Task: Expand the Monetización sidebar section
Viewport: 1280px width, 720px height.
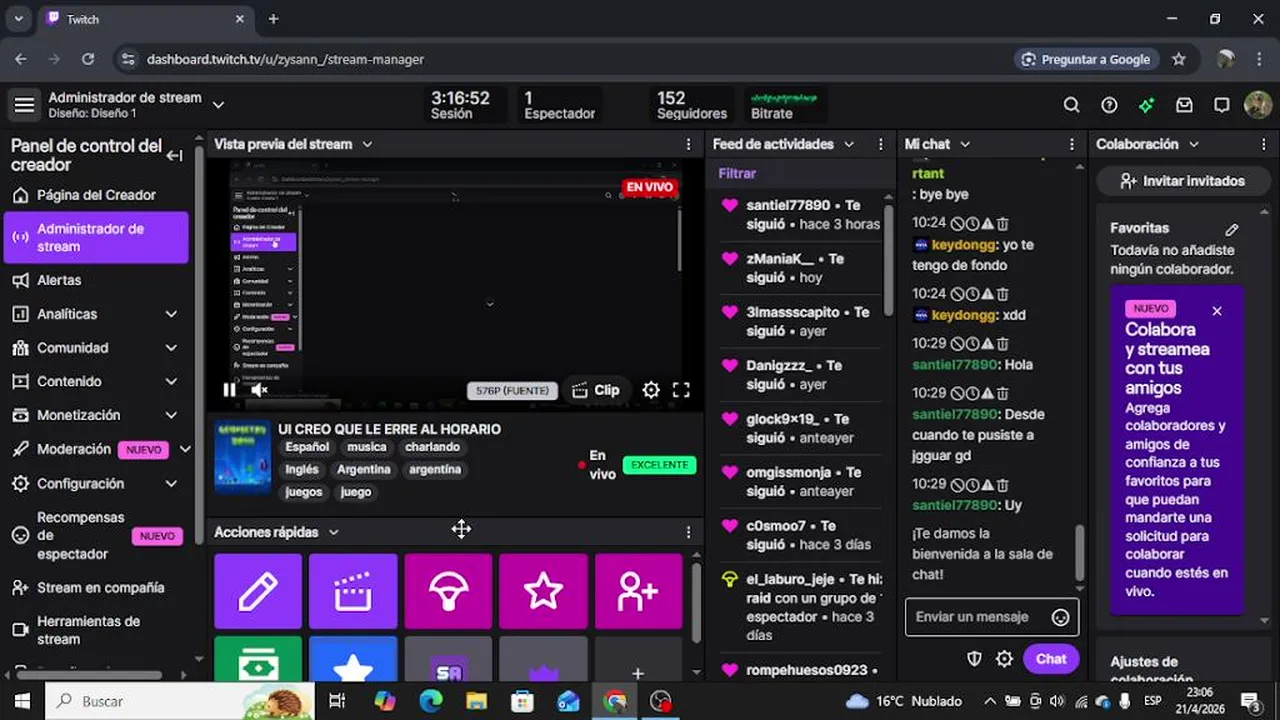Action: point(171,415)
